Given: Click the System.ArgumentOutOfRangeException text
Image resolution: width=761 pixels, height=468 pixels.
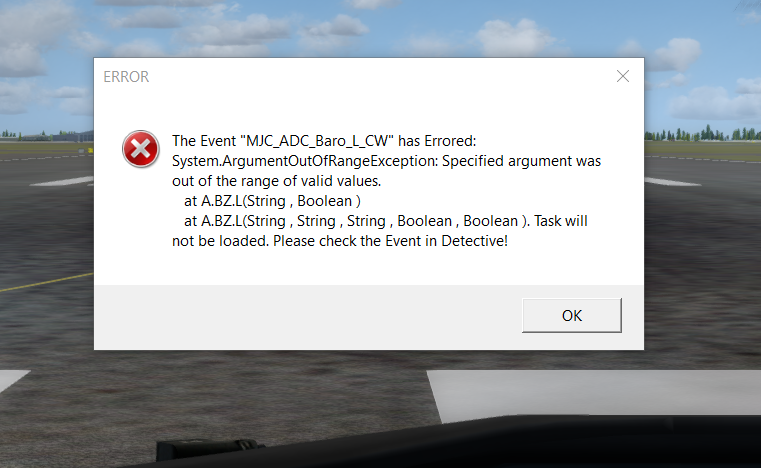Looking at the screenshot, I should click(305, 161).
